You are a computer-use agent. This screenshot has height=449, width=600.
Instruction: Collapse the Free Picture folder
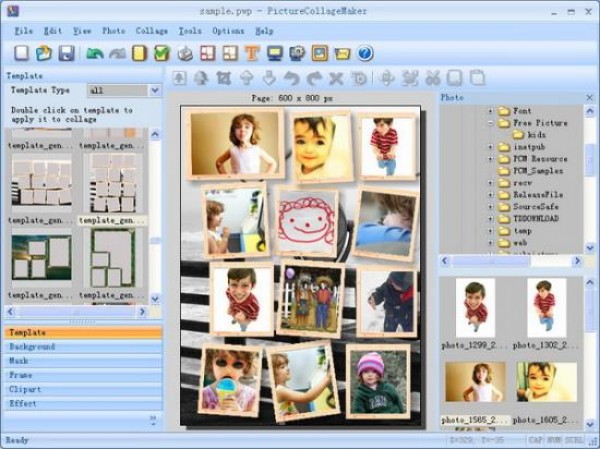tap(490, 123)
